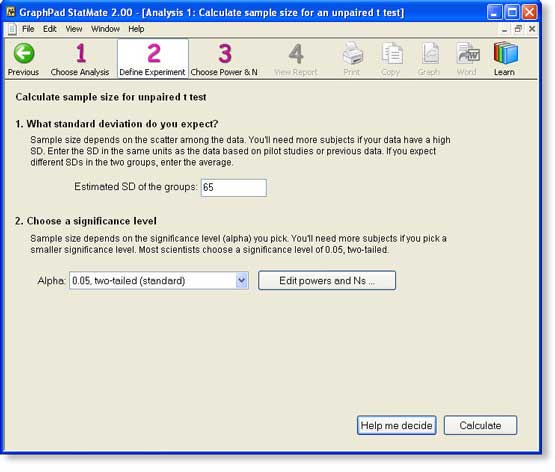This screenshot has width=555, height=472.
Task: Open the View menu
Action: coord(74,29)
